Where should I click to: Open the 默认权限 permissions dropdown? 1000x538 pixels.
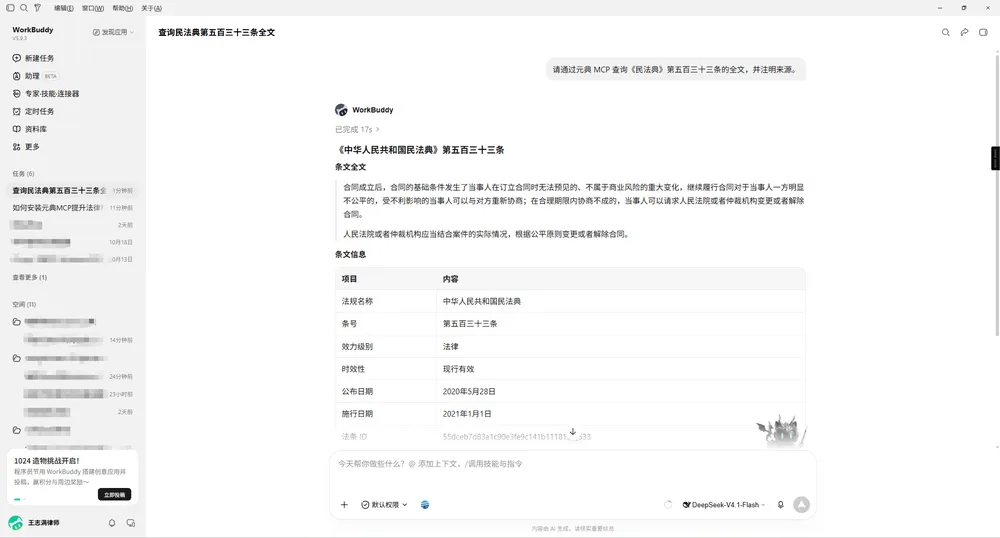pyautogui.click(x=384, y=505)
